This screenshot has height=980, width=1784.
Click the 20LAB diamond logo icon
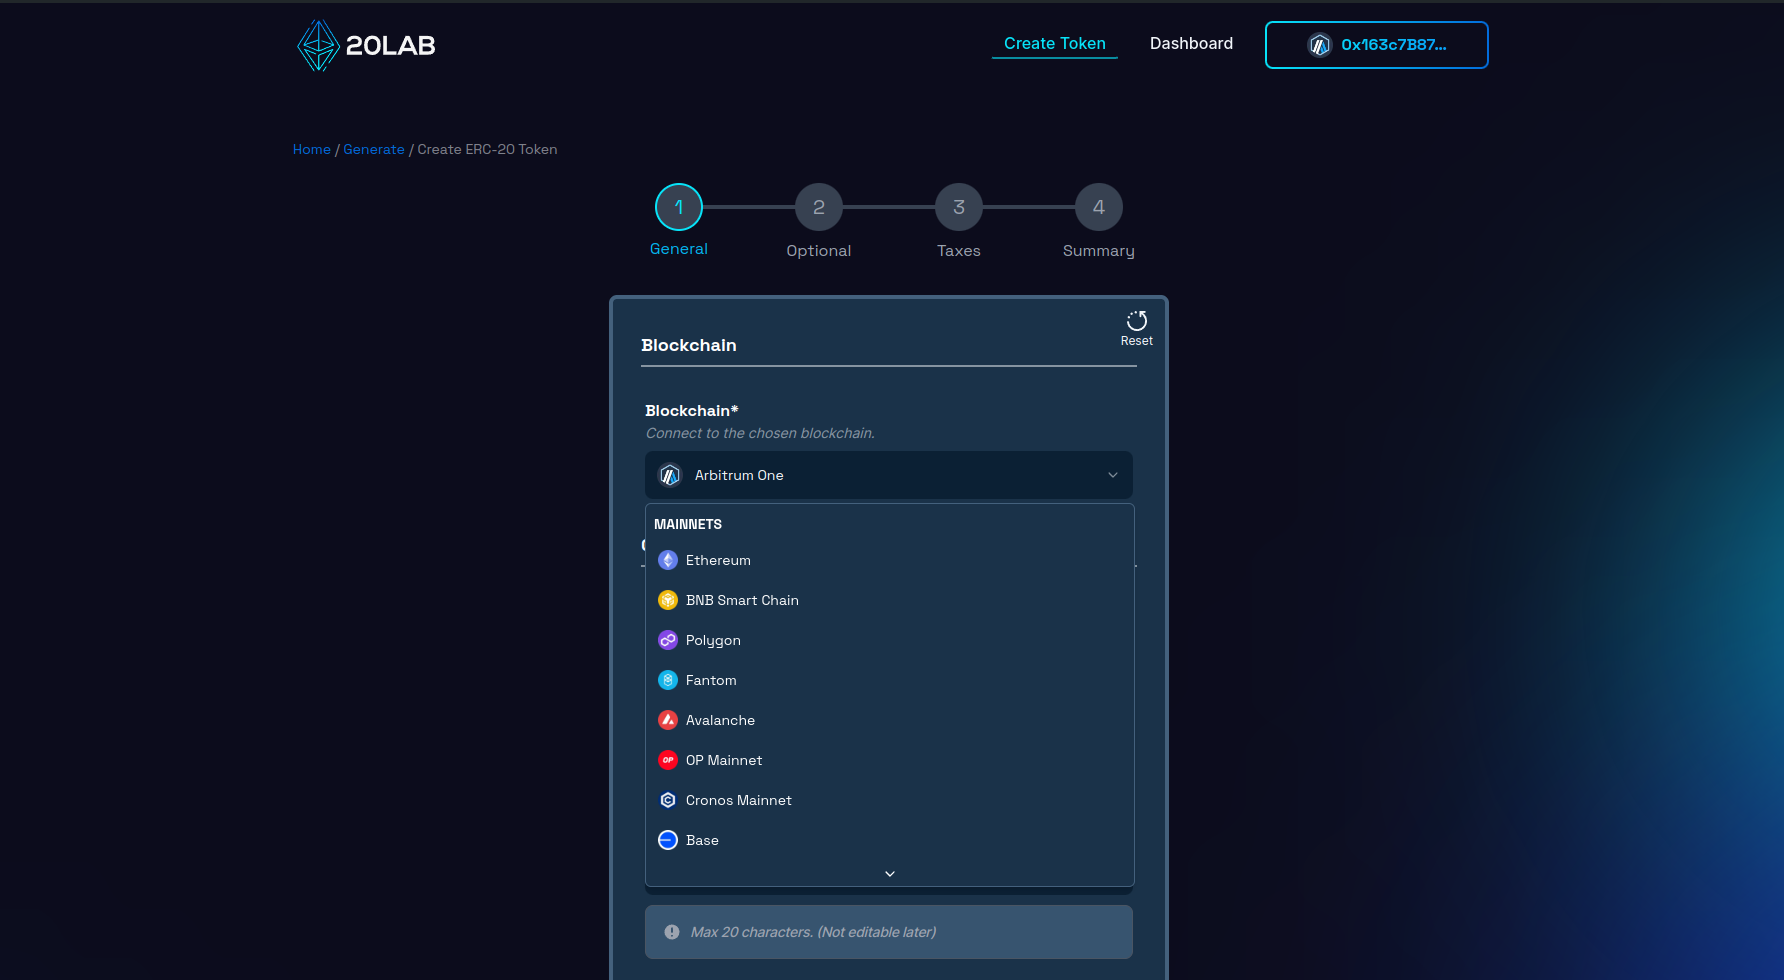[x=319, y=45]
